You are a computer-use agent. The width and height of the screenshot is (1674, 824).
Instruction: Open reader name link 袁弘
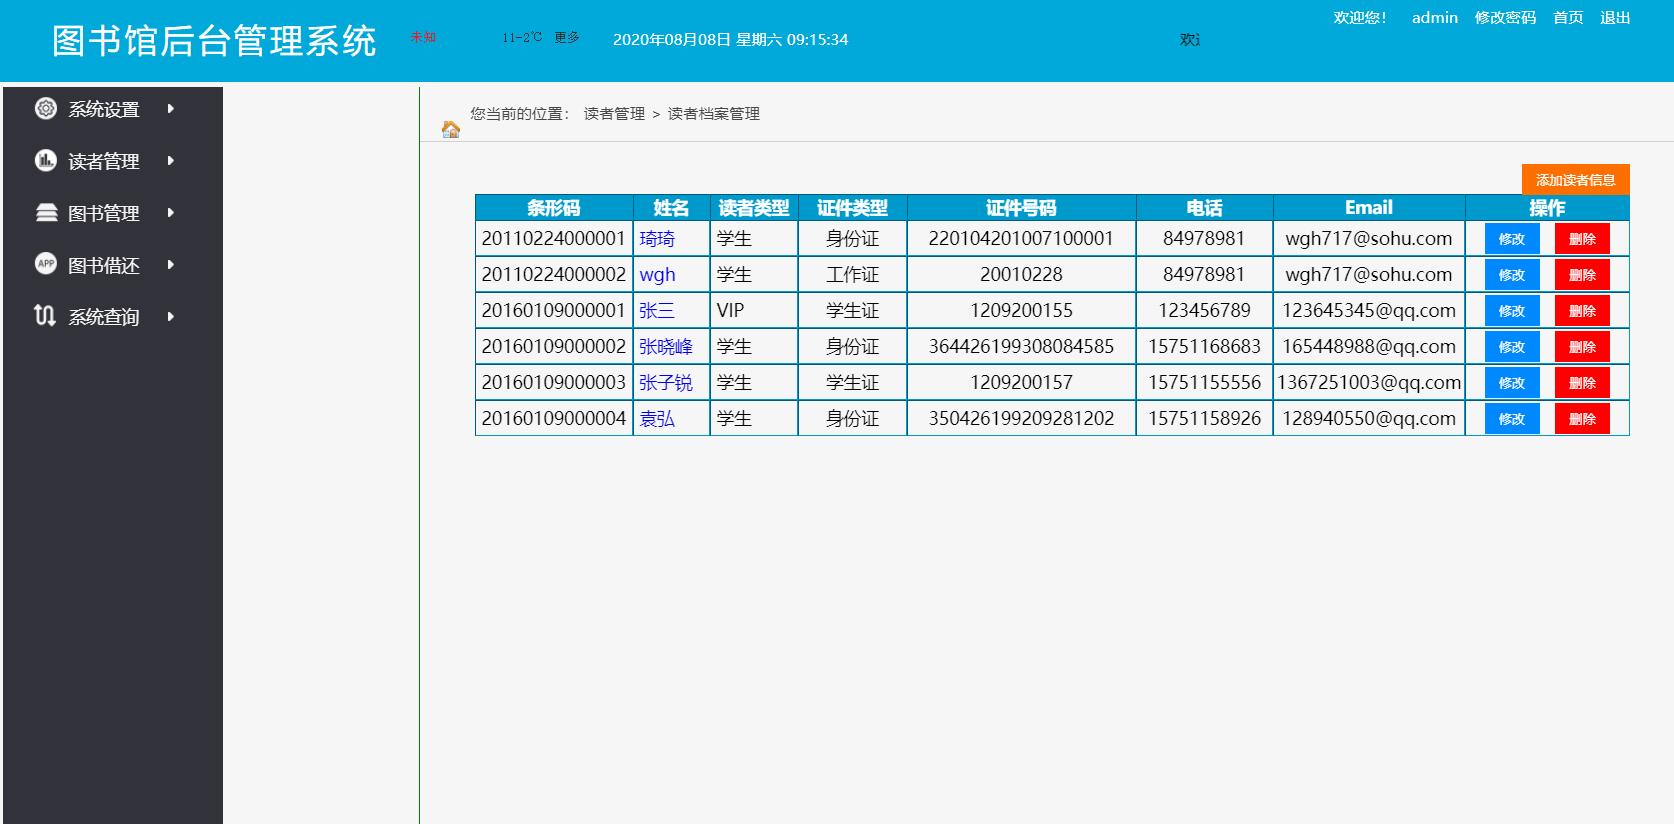[657, 419]
